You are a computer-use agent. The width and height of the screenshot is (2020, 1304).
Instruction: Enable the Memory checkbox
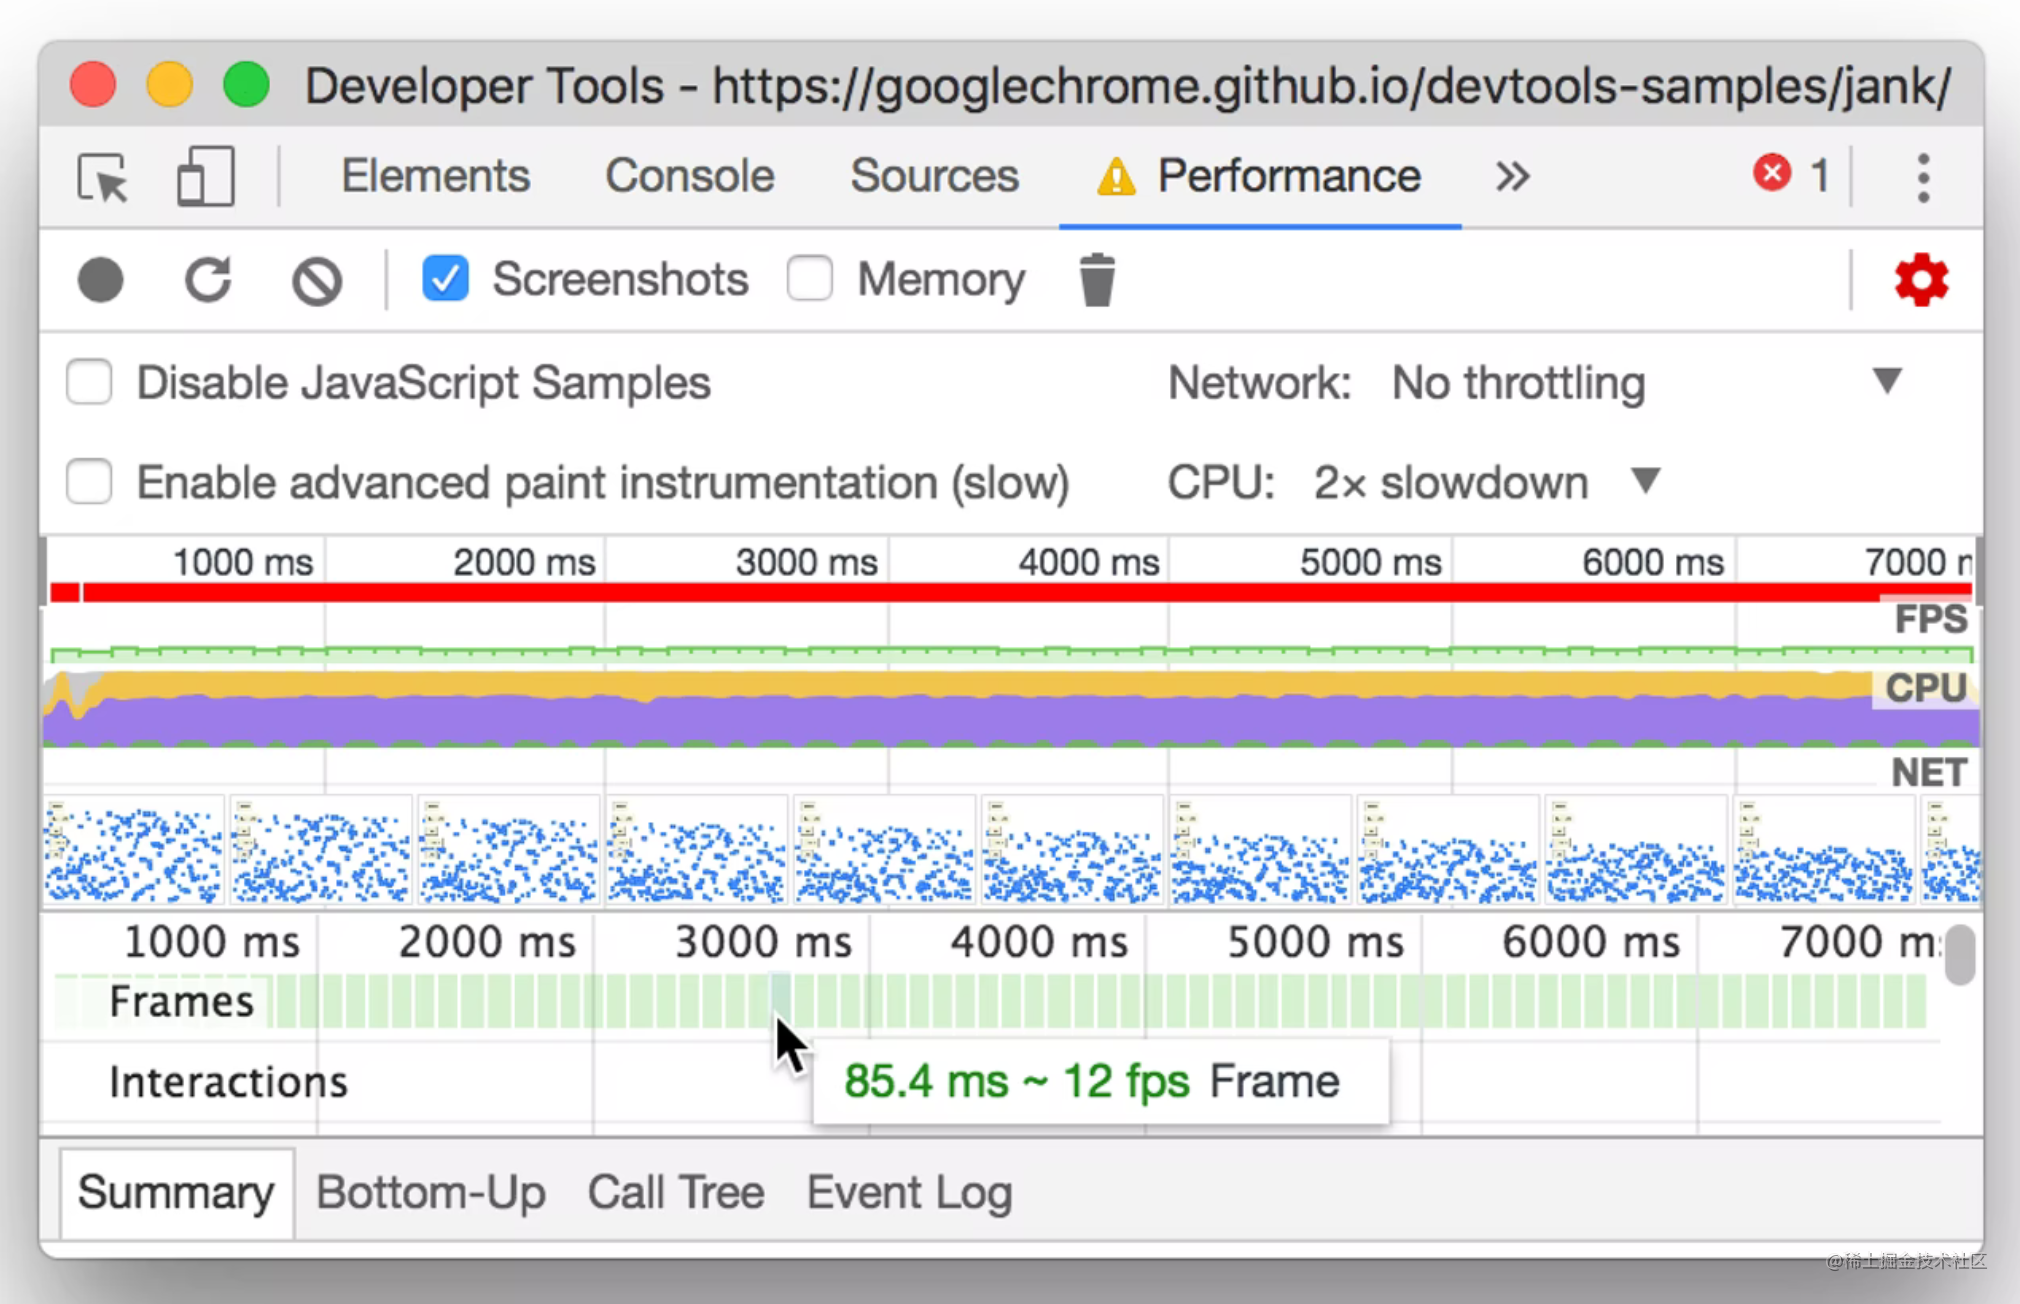[809, 279]
